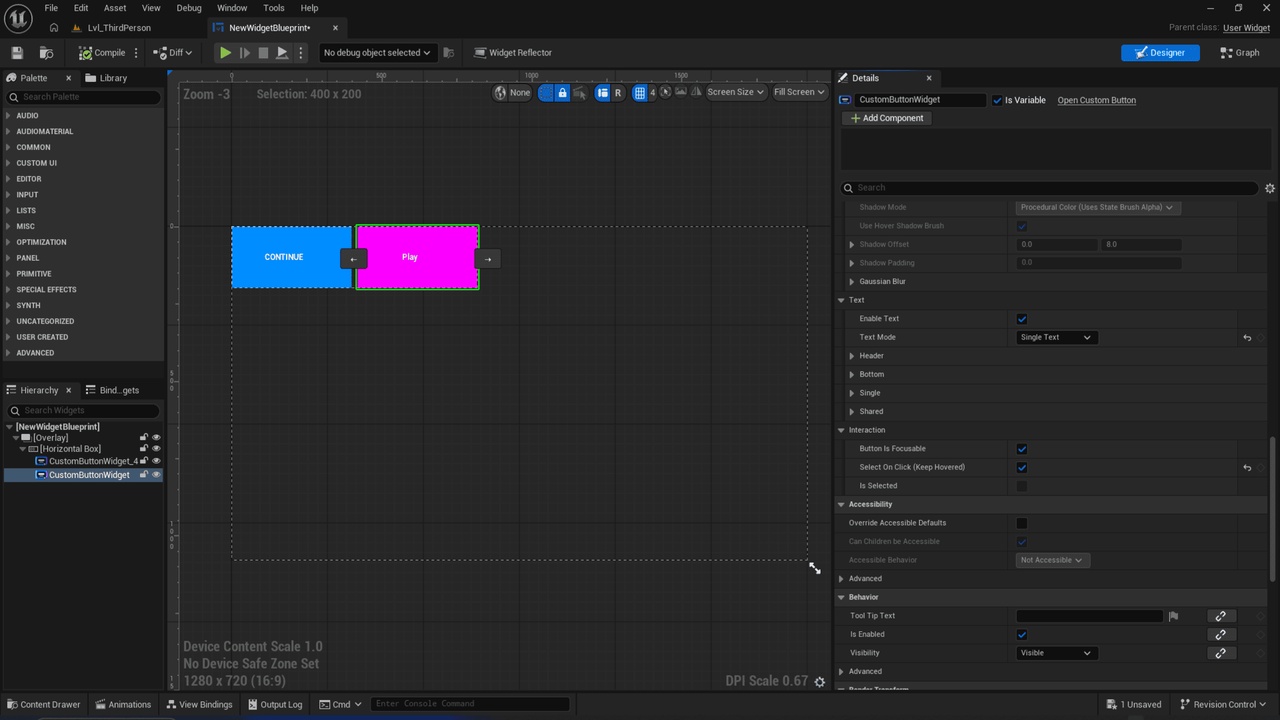Hide CustomButtonWidget_4 using its eye icon

point(156,461)
